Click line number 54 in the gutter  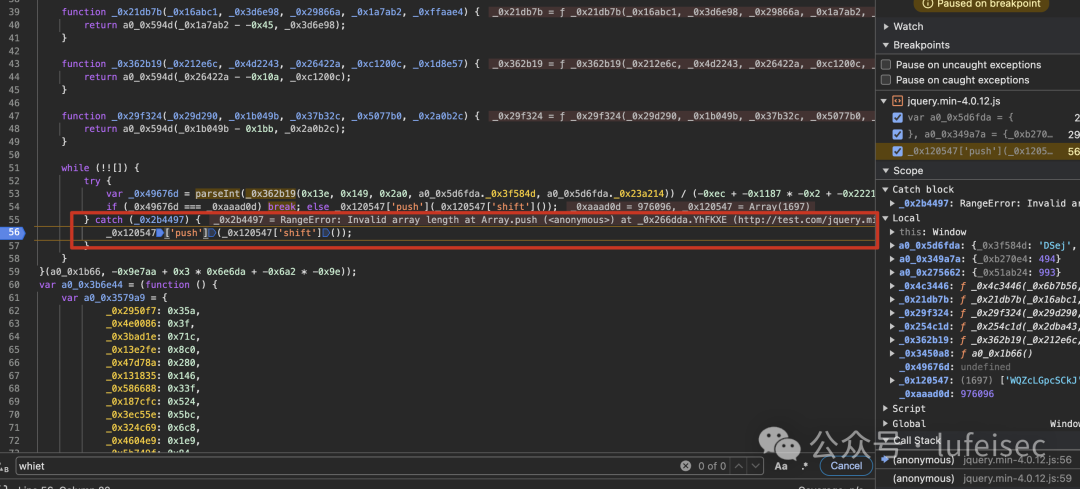coord(13,207)
